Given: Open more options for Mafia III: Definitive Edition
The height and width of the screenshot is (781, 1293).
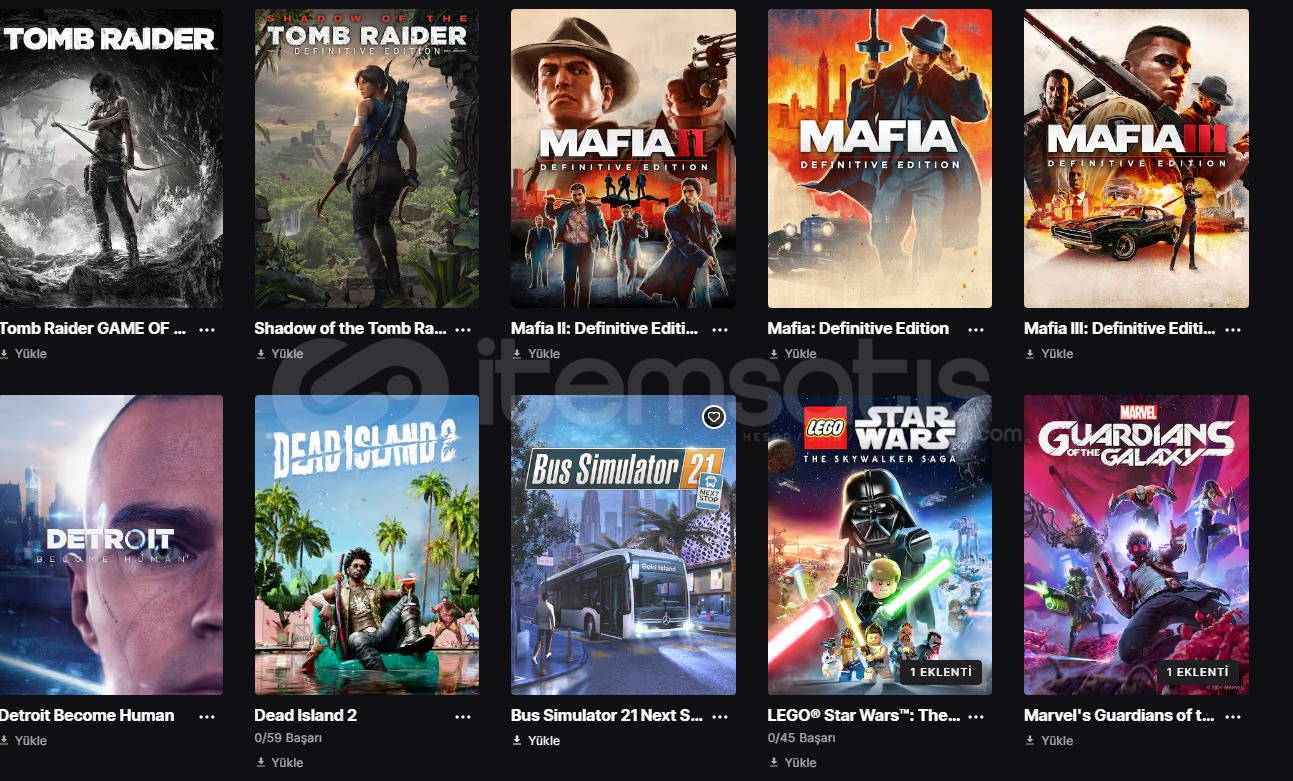Looking at the screenshot, I should (1233, 329).
